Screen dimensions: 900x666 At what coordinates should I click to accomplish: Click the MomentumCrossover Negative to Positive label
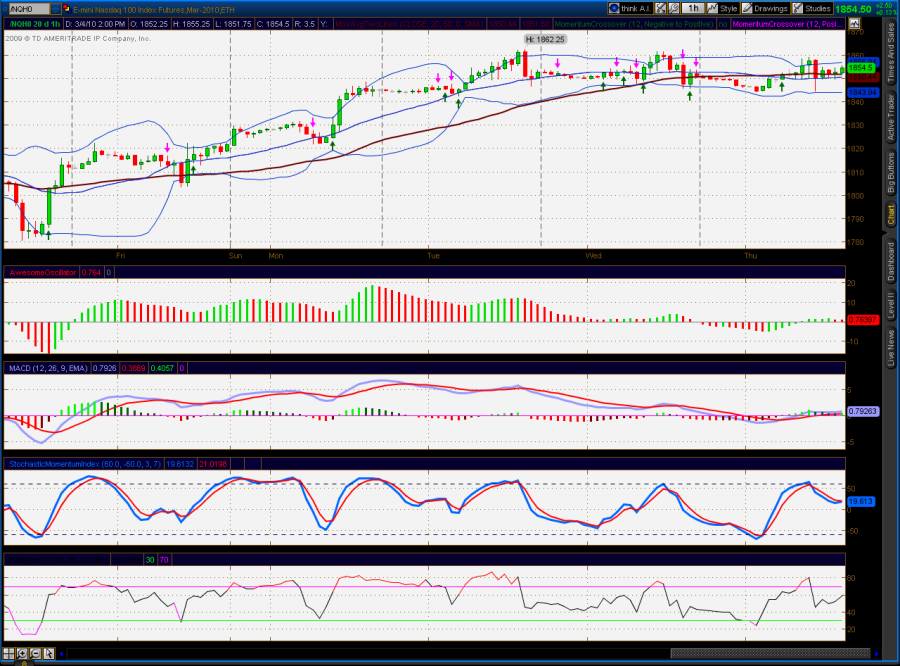point(634,24)
